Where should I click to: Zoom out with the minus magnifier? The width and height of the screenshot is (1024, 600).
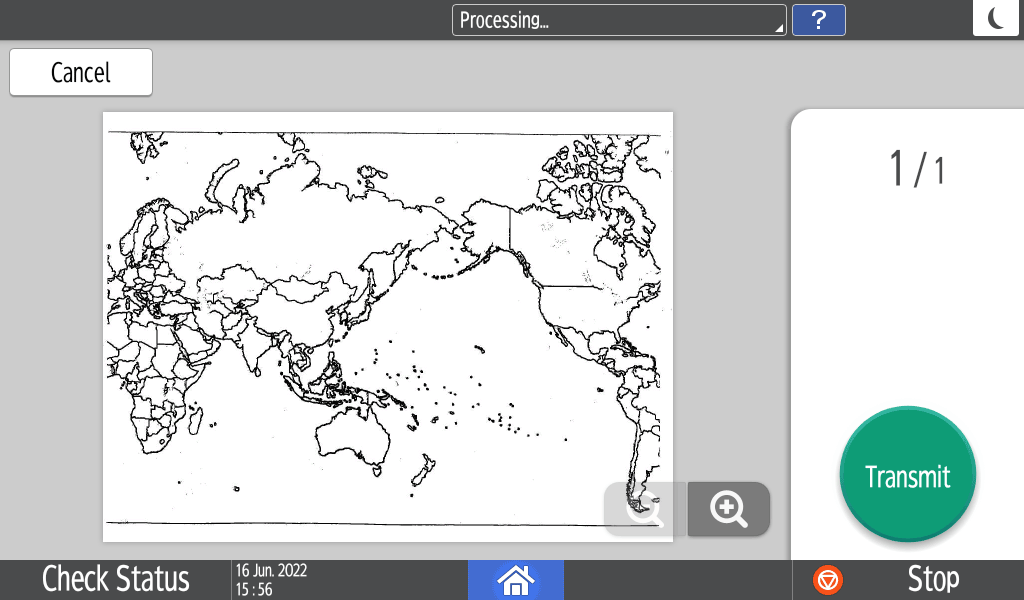click(645, 510)
